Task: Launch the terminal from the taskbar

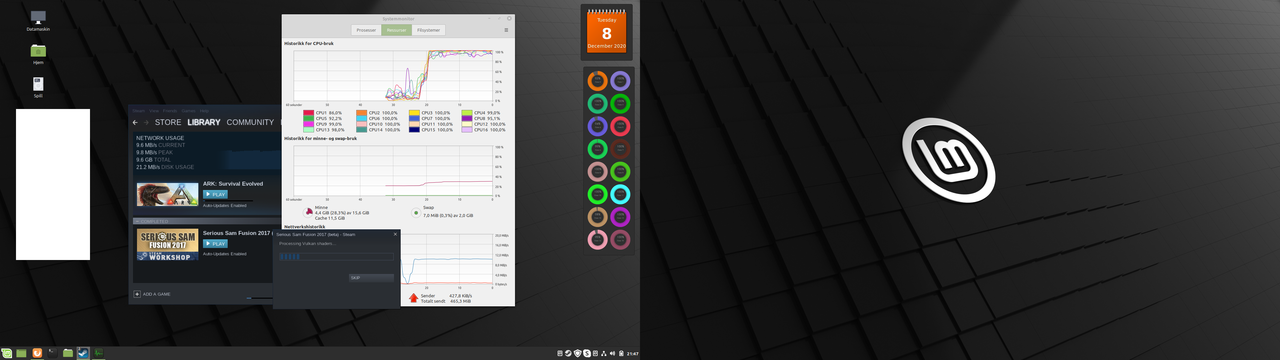Action: point(53,353)
